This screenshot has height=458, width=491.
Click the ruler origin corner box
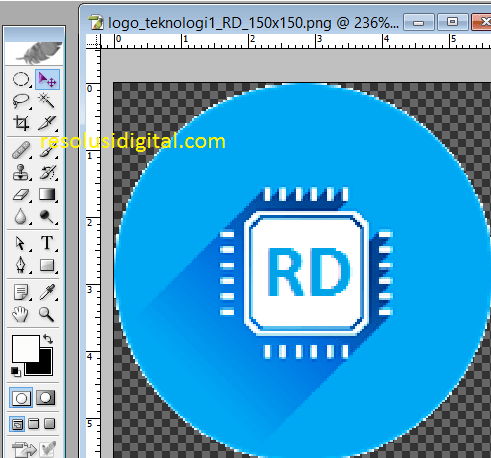tap(93, 42)
